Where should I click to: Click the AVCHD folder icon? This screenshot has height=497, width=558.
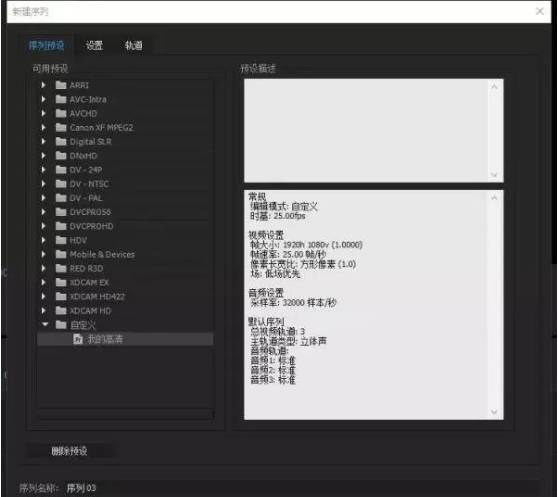tap(61, 113)
